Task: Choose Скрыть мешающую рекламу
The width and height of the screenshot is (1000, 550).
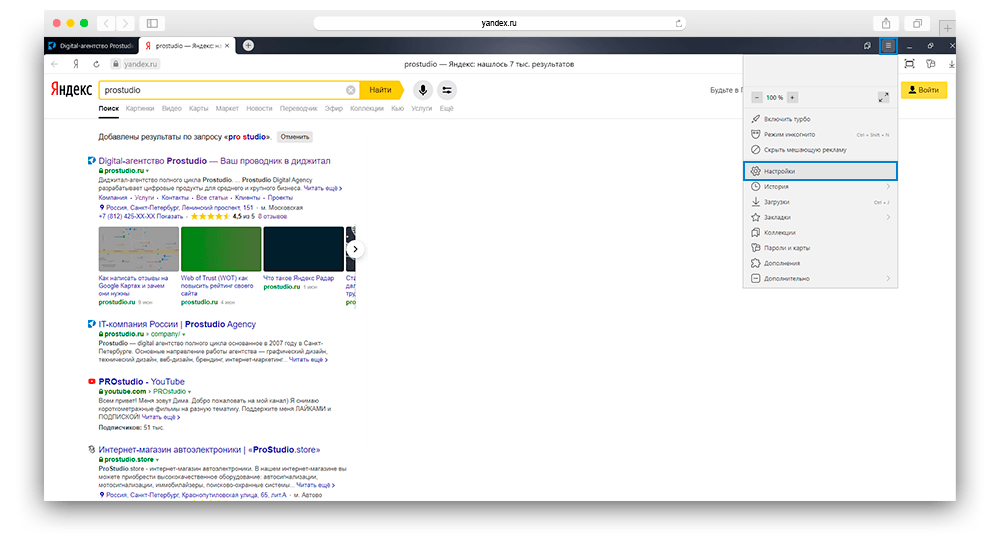Action: click(820, 150)
